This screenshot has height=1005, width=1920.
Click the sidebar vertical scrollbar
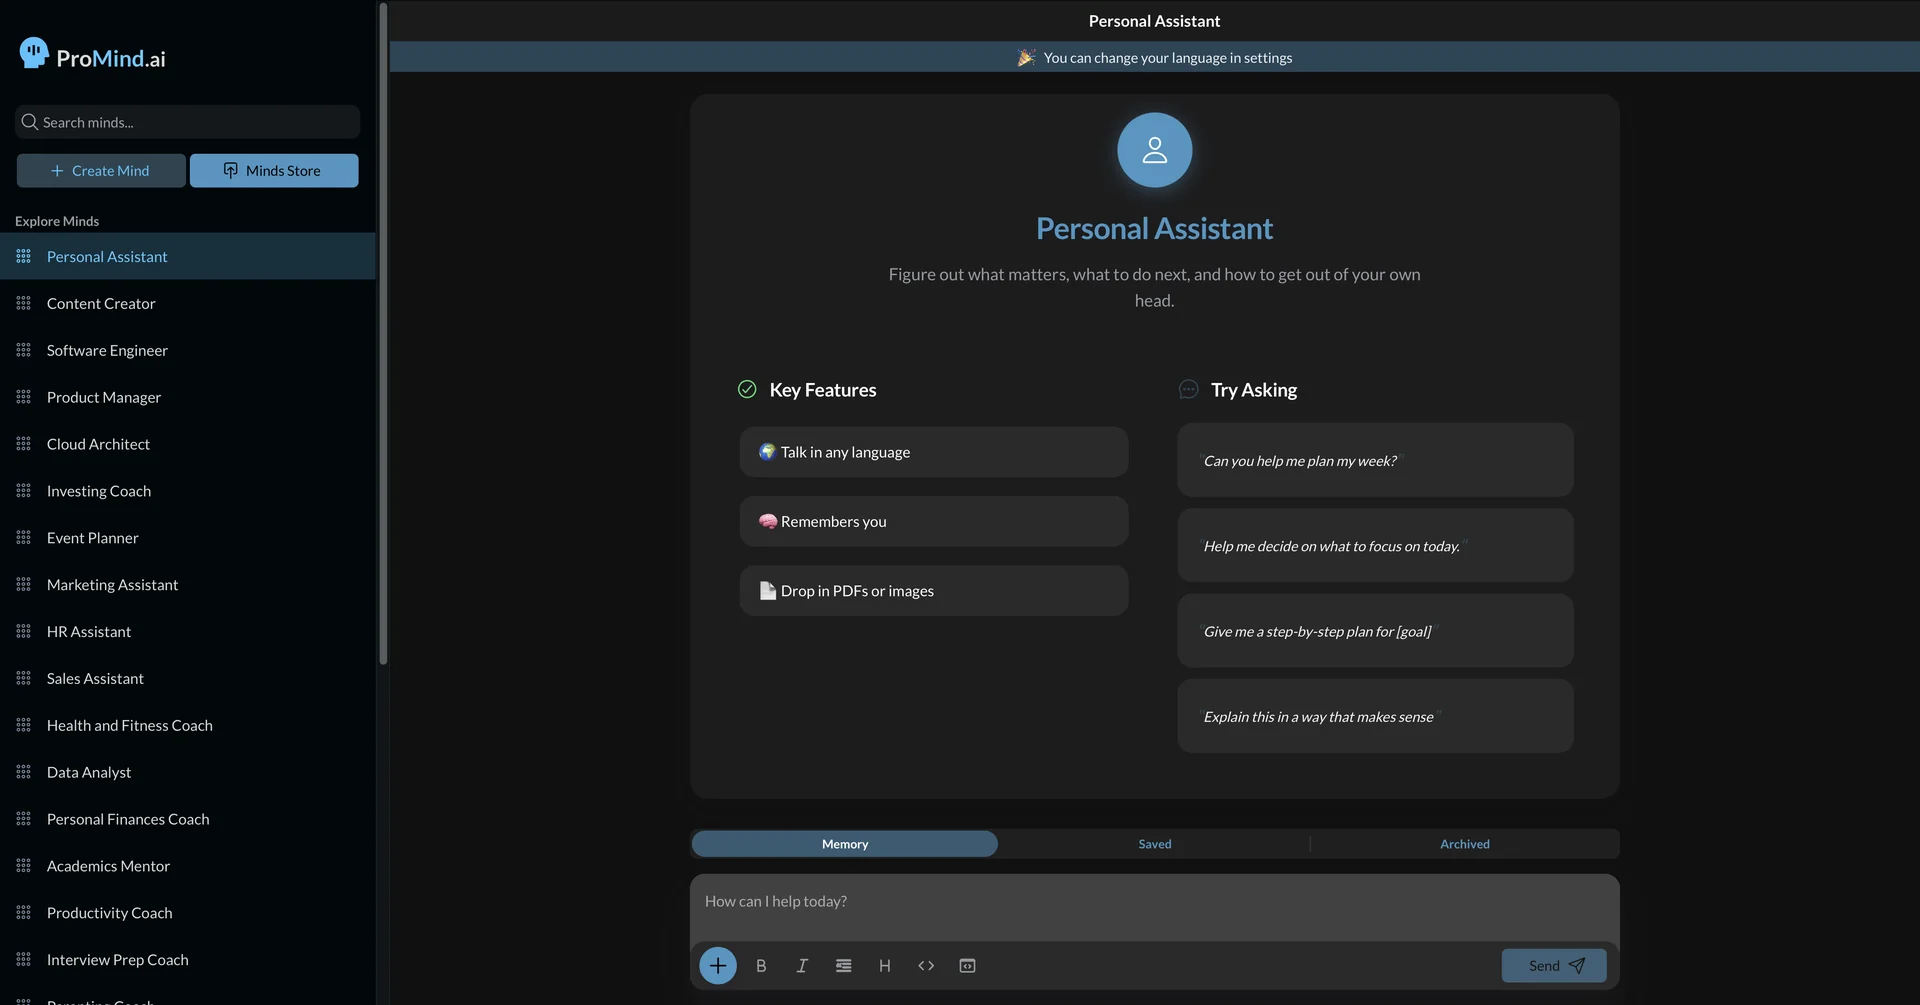tap(383, 335)
